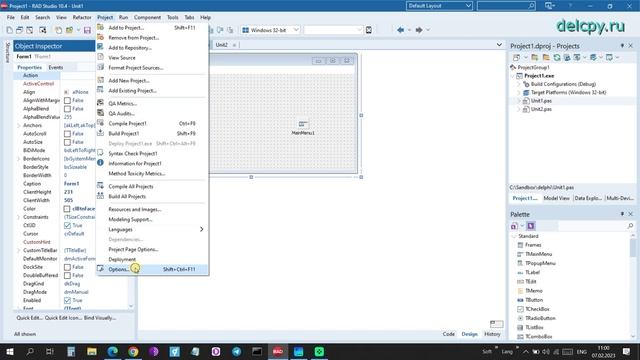The width and height of the screenshot is (640, 360).
Task: Pin the Projects panel
Action: 622,46
